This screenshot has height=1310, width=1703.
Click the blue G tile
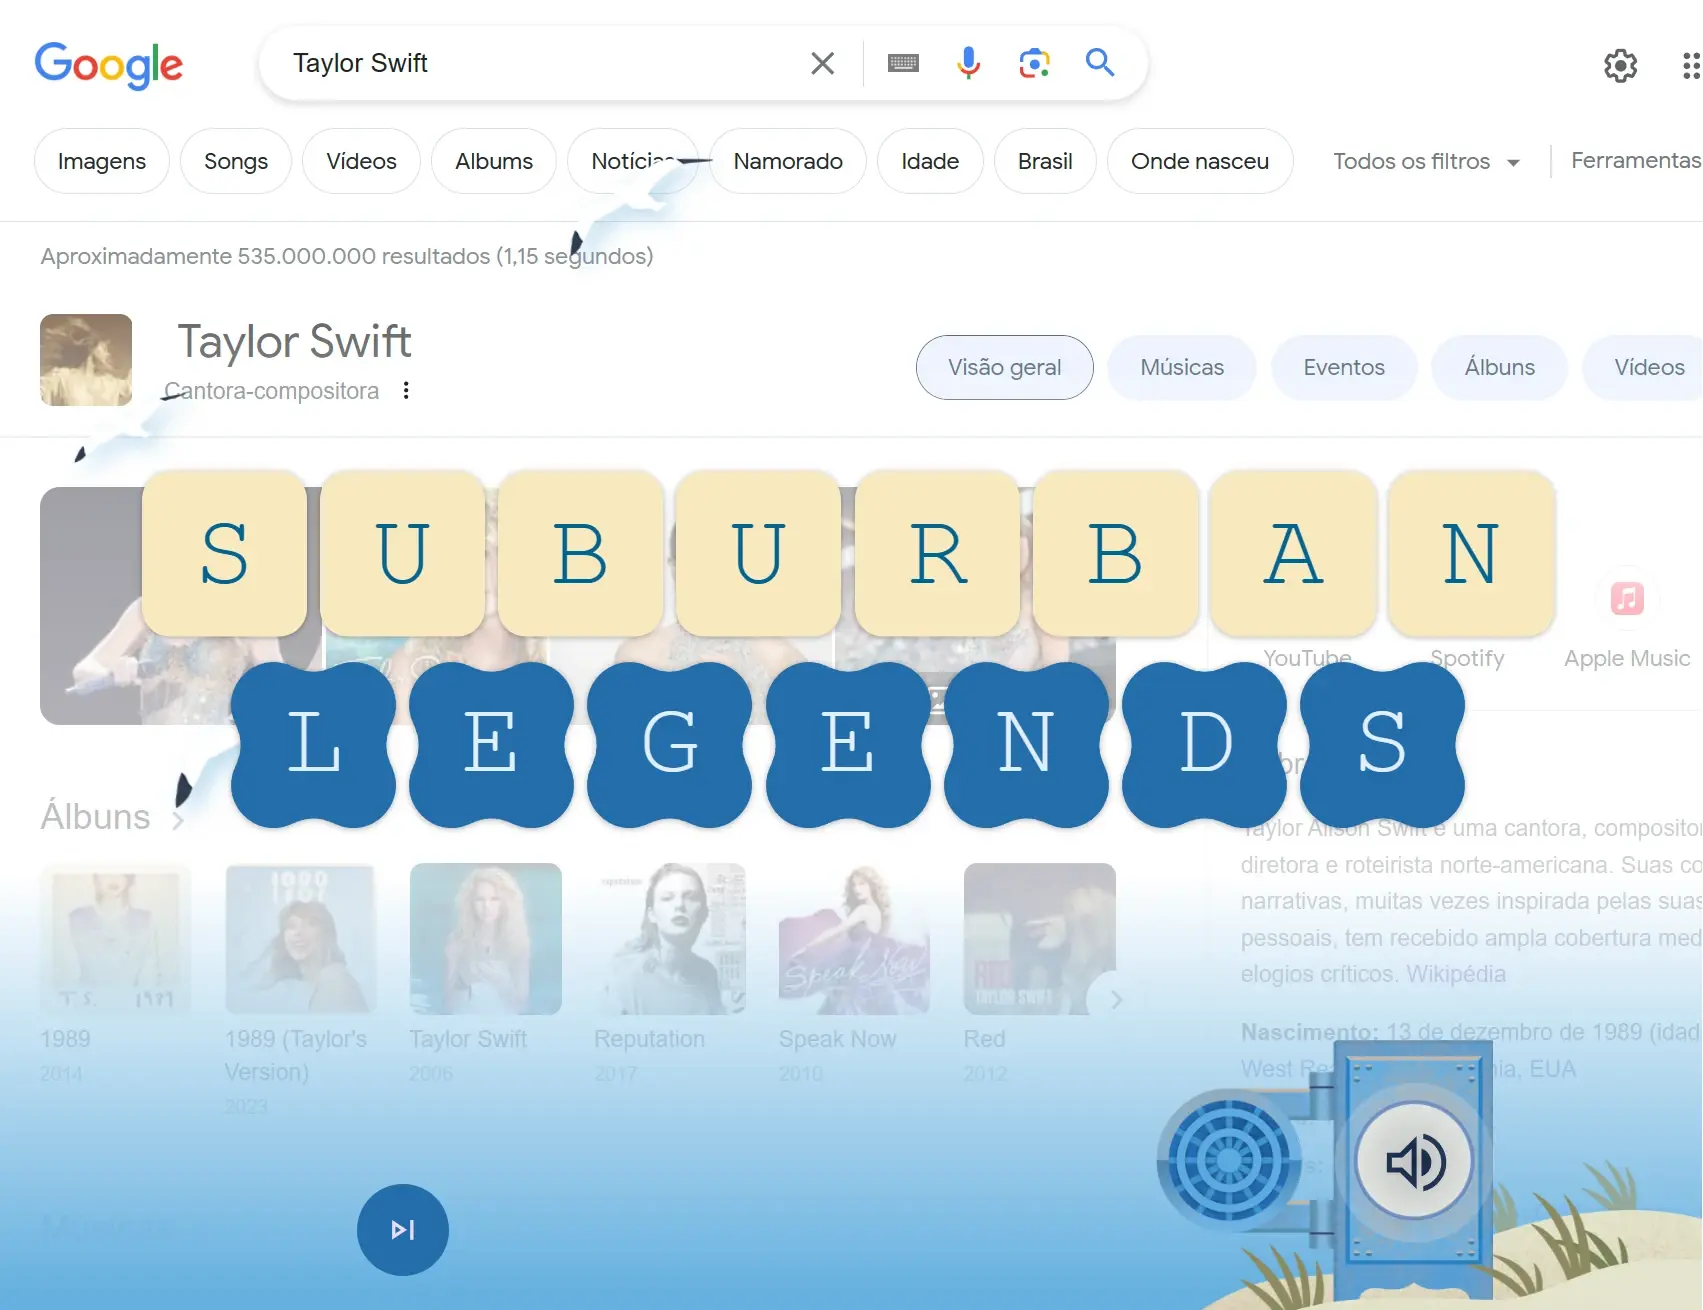pos(669,744)
